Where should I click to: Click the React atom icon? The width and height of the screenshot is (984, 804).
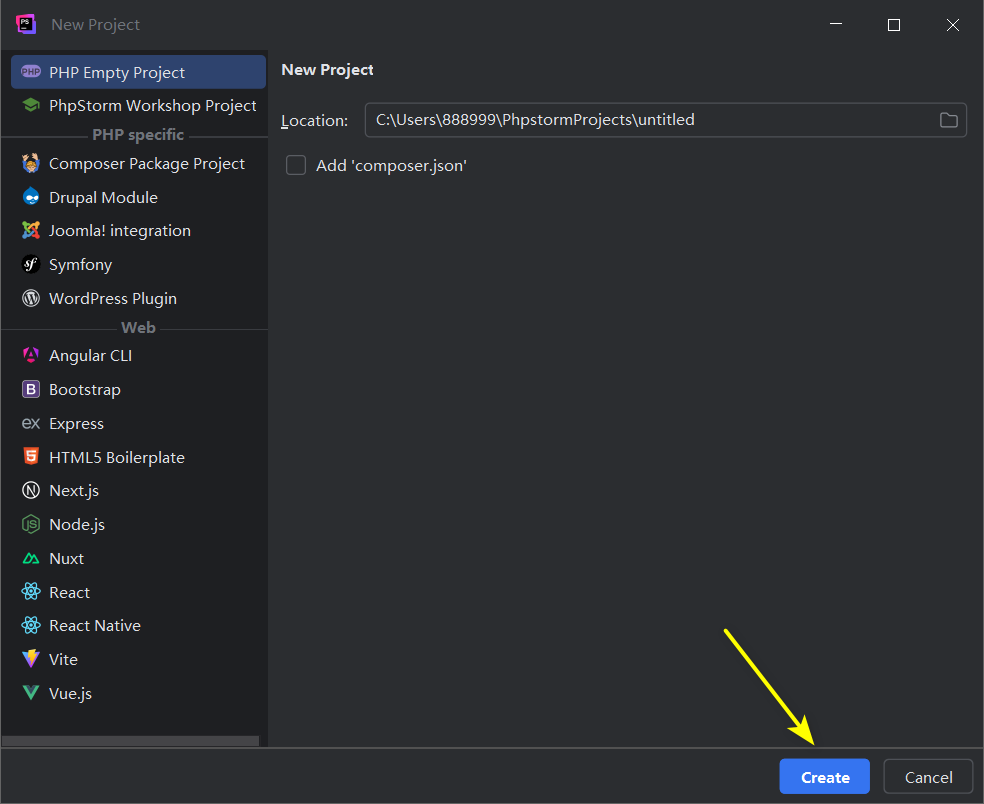(31, 592)
